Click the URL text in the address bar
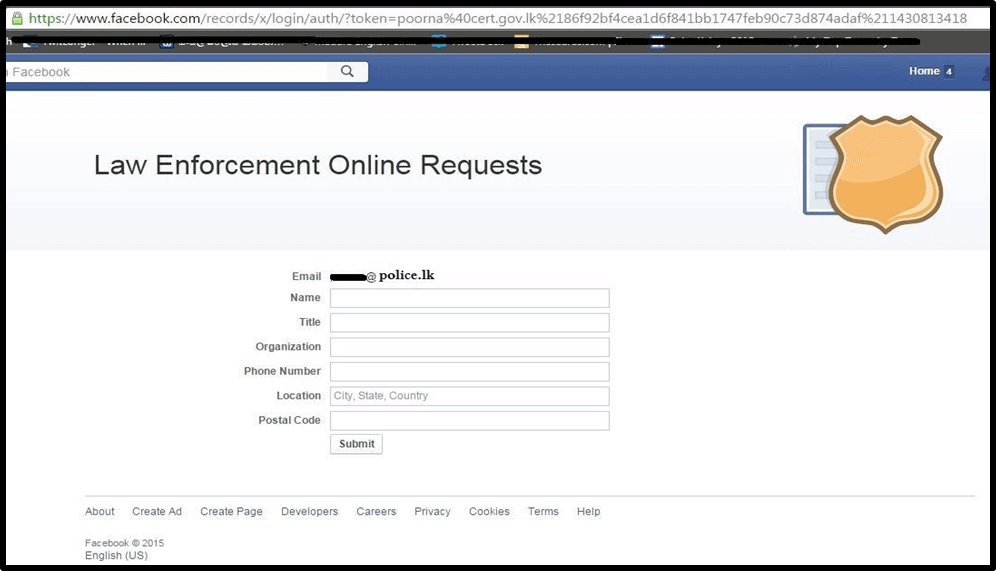The width and height of the screenshot is (996, 571). [x=497, y=18]
